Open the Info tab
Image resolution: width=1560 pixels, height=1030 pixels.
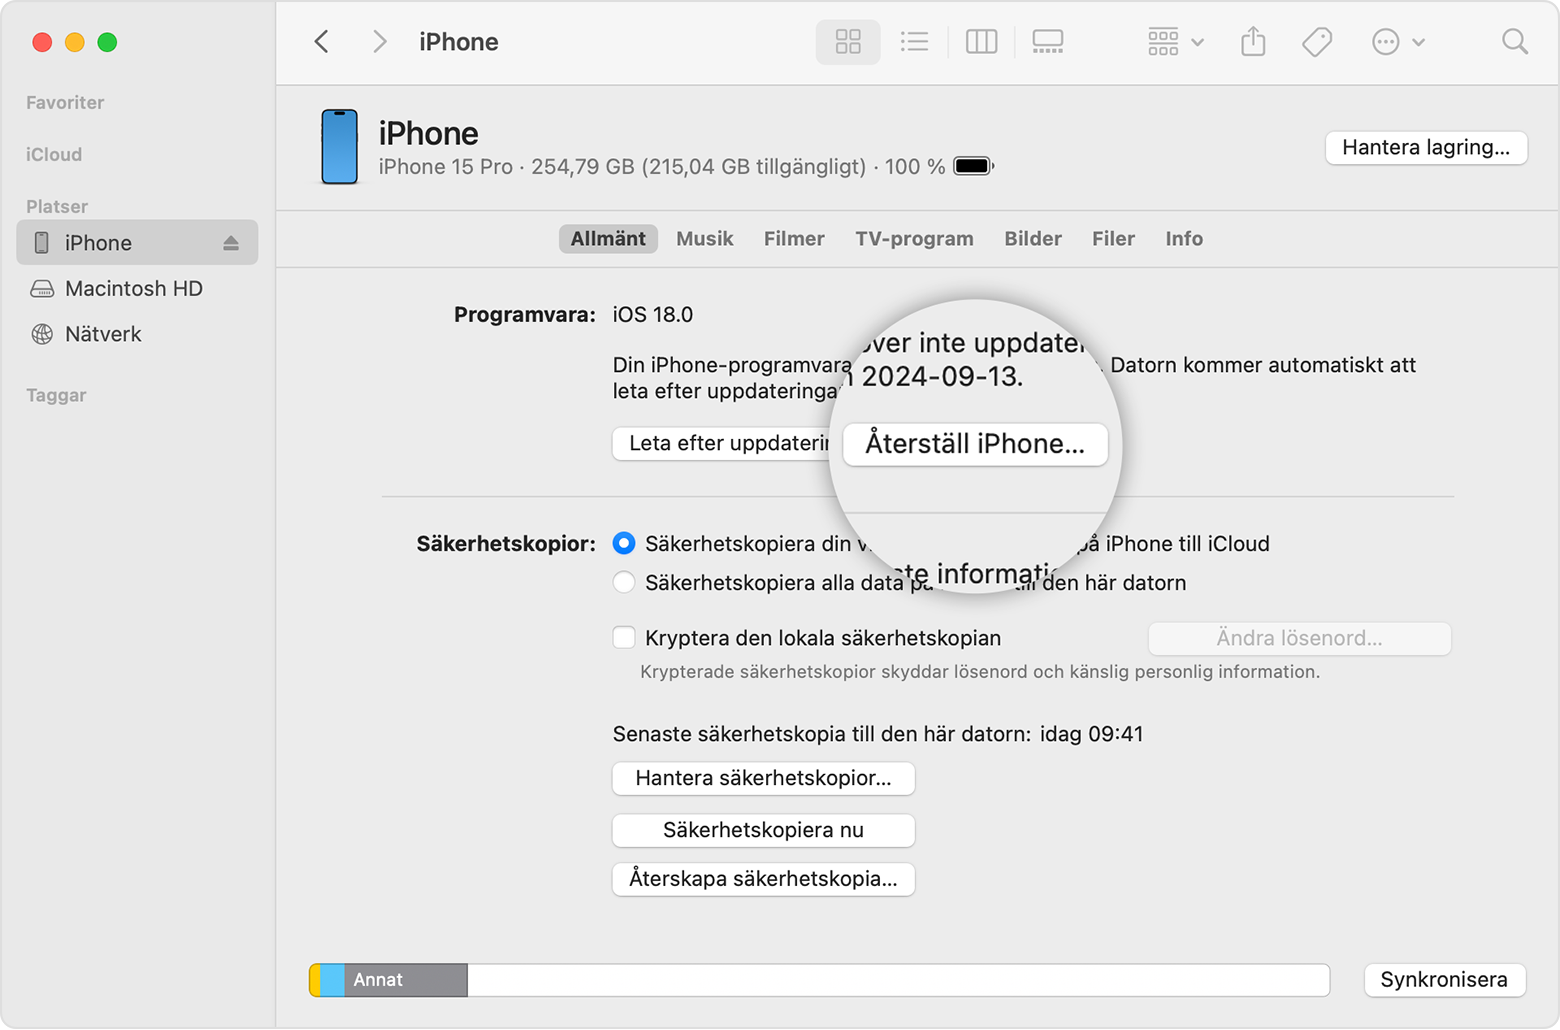coord(1184,238)
